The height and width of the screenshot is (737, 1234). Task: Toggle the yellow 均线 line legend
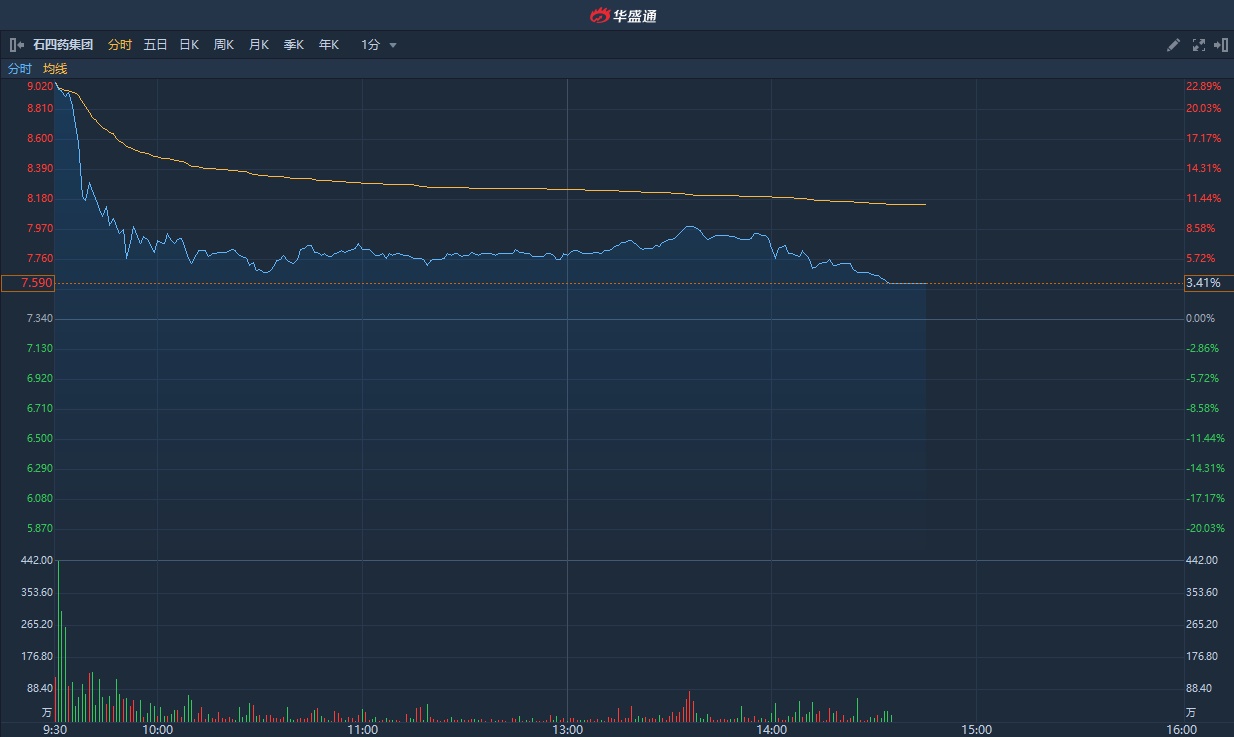[55, 69]
